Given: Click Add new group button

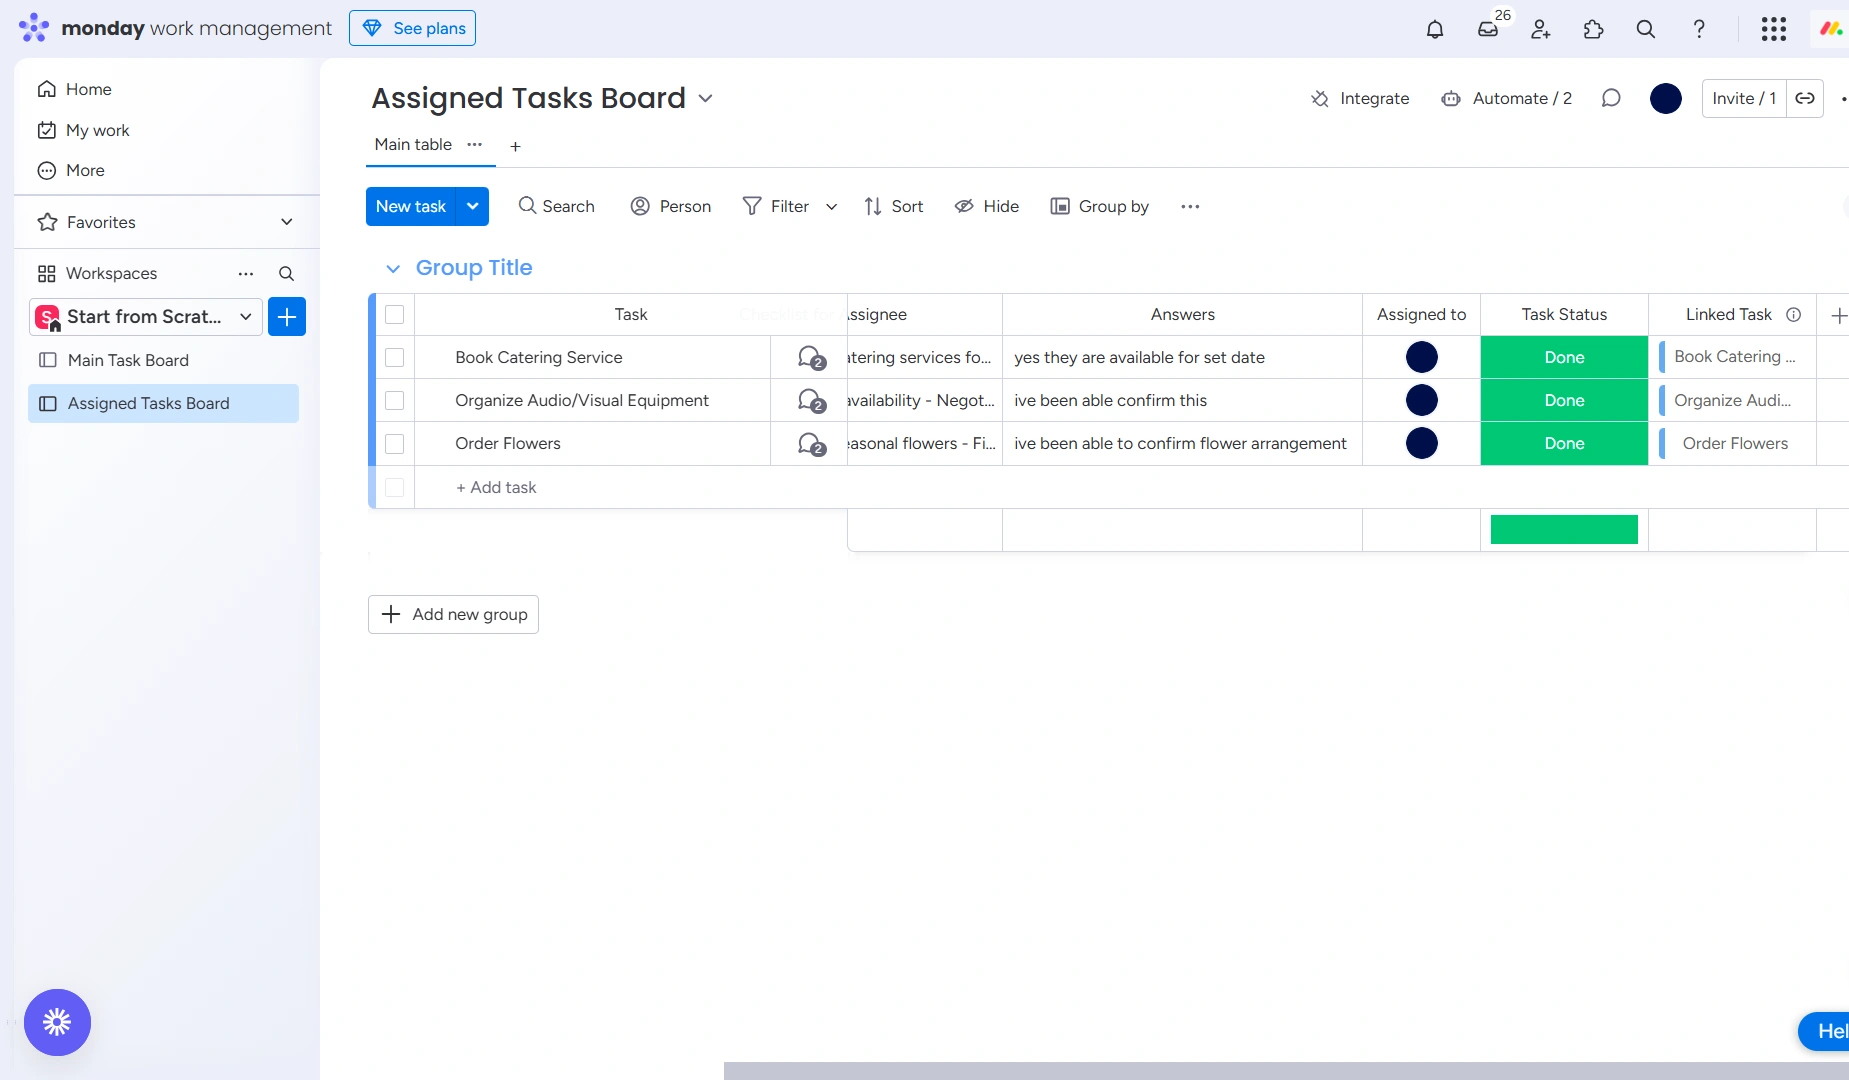Looking at the screenshot, I should pyautogui.click(x=453, y=614).
